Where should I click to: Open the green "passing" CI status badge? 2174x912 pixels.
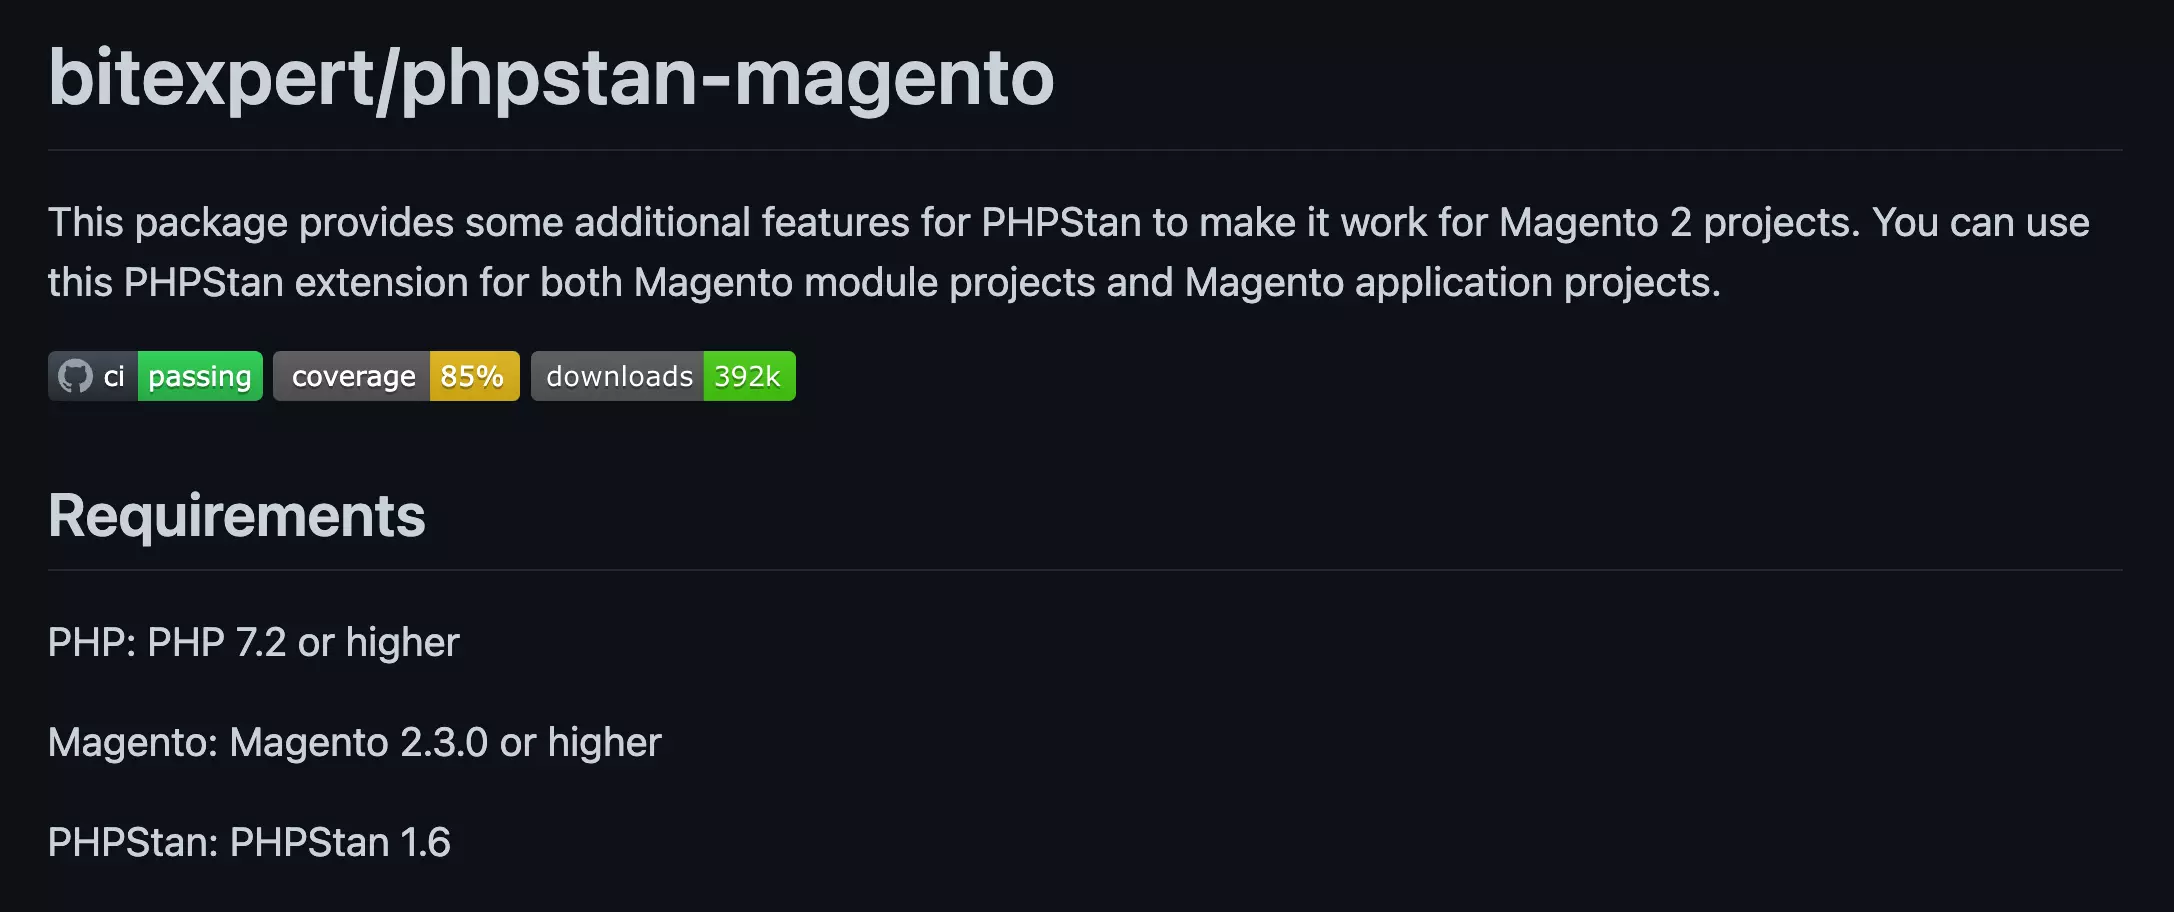tap(200, 376)
